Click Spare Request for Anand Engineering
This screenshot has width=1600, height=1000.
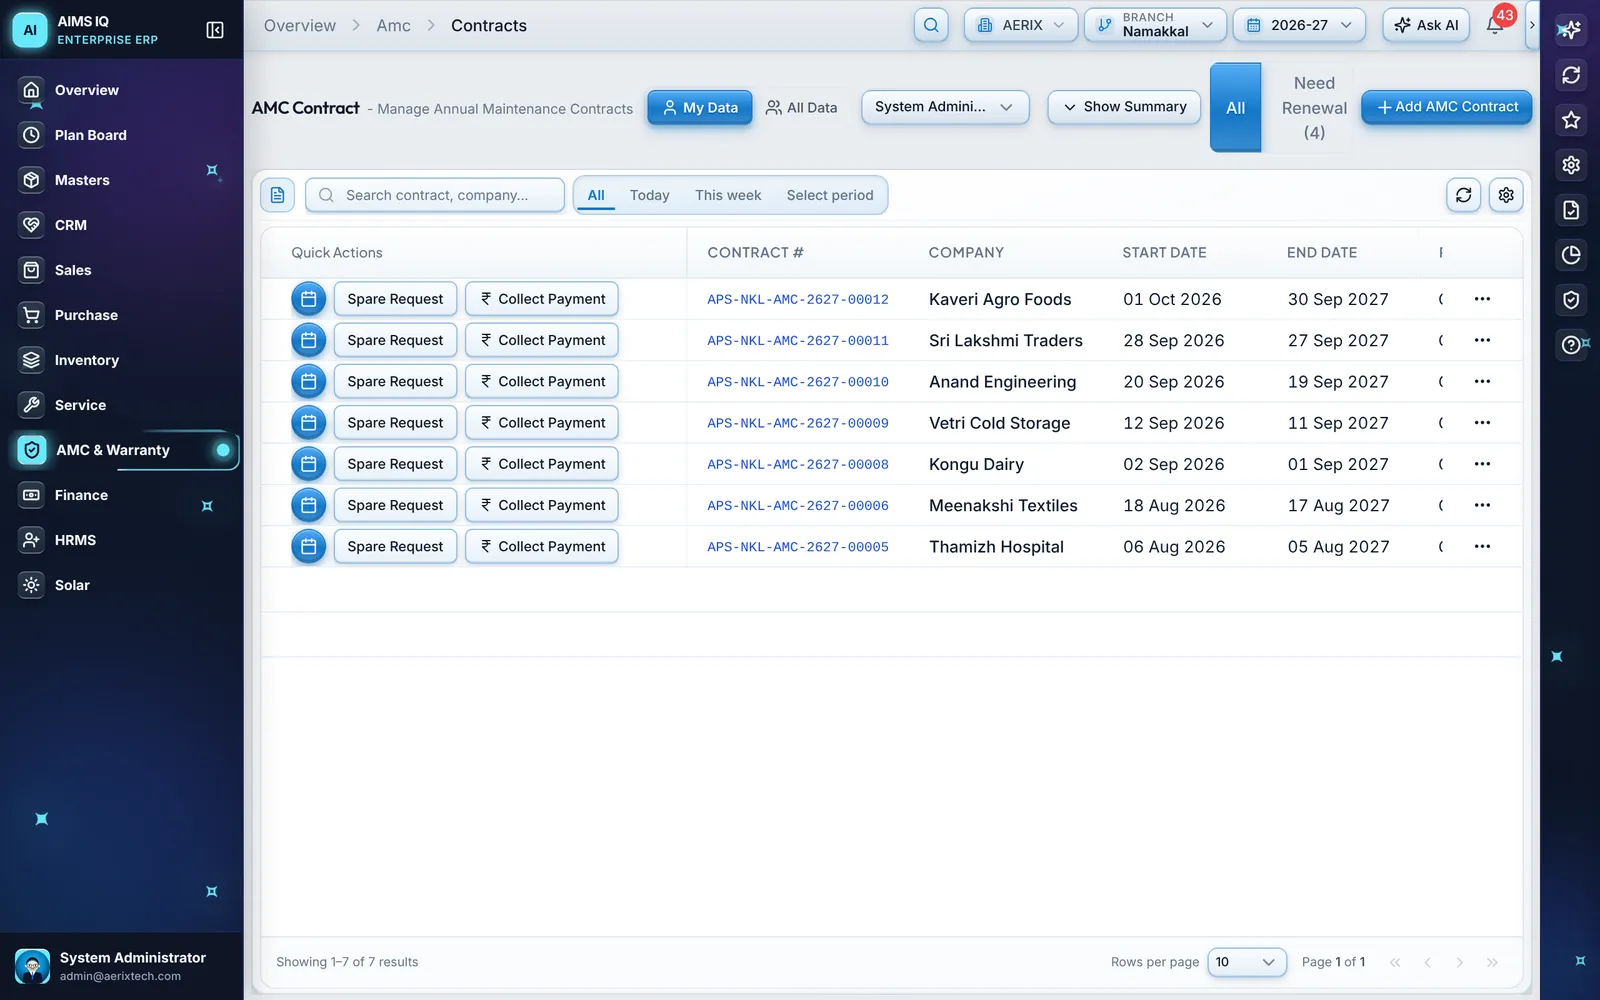395,382
